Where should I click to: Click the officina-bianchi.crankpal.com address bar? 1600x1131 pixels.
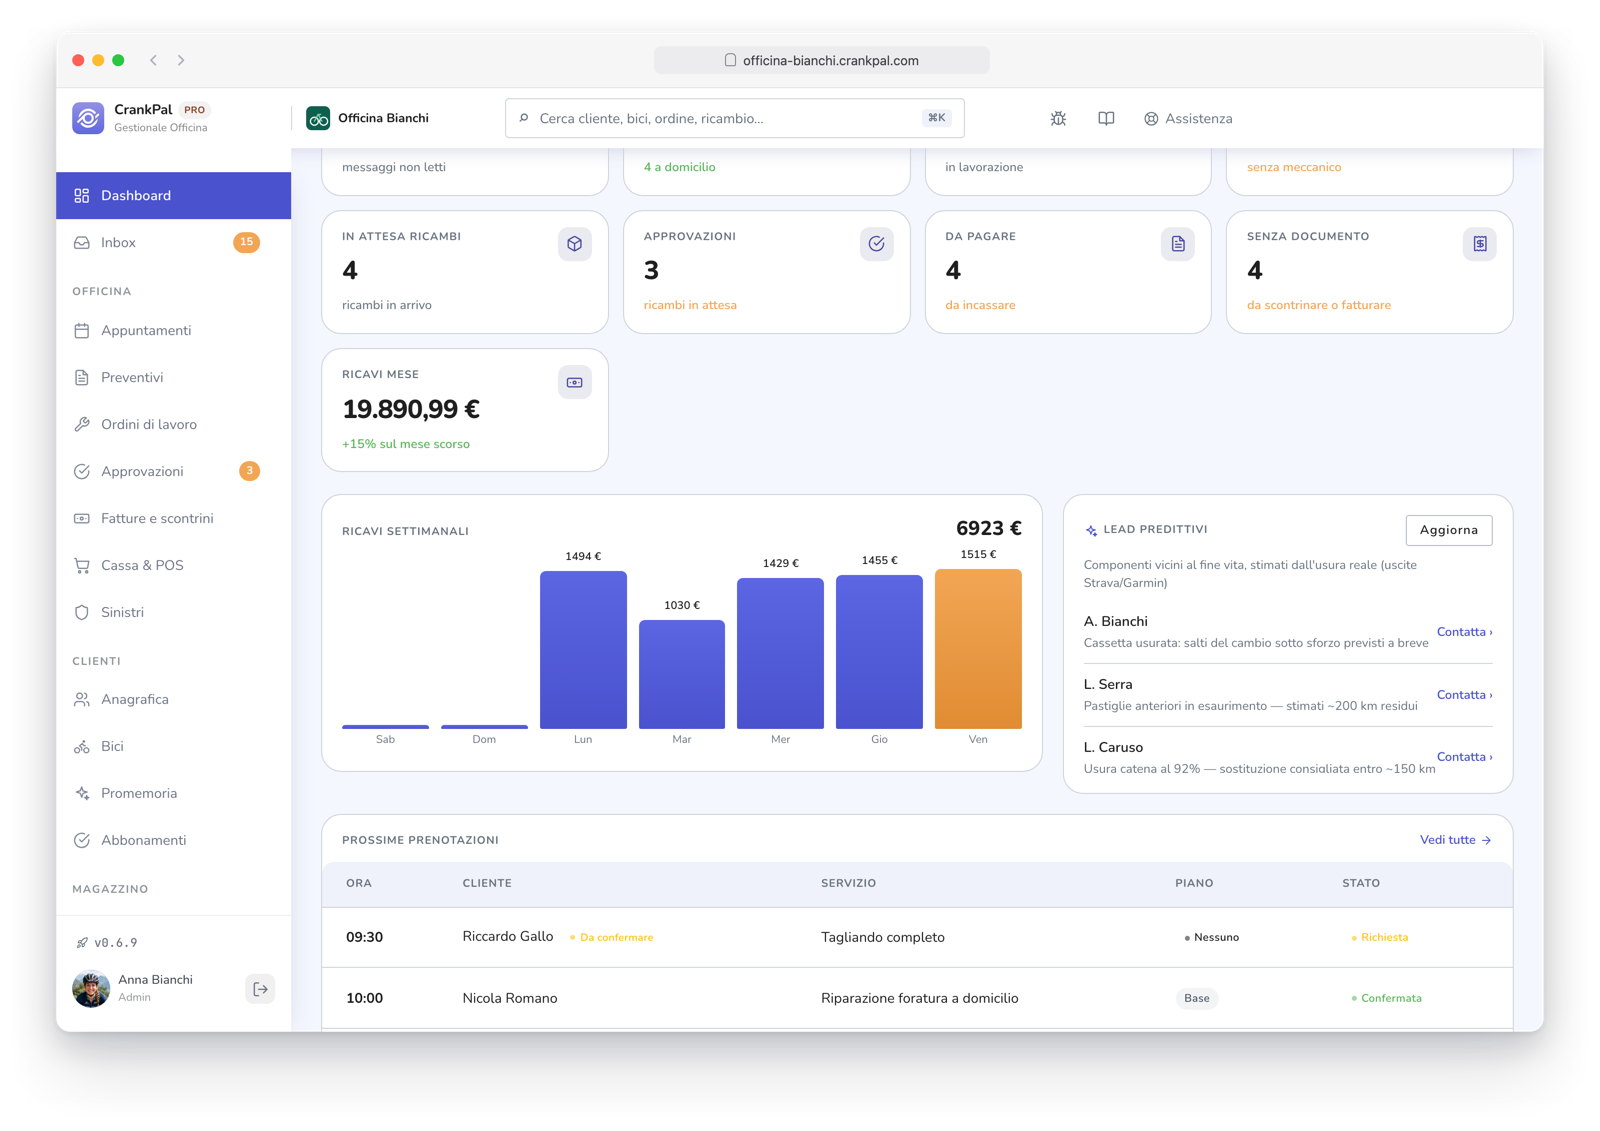[822, 60]
